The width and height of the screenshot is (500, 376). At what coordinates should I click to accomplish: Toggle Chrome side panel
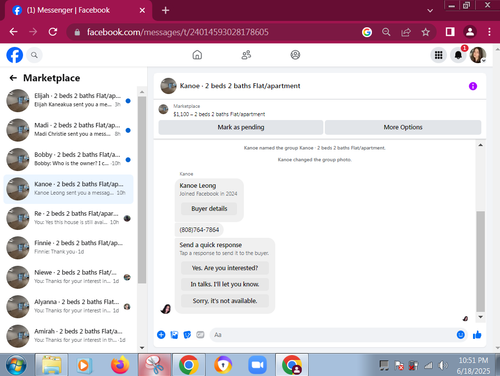click(450, 32)
